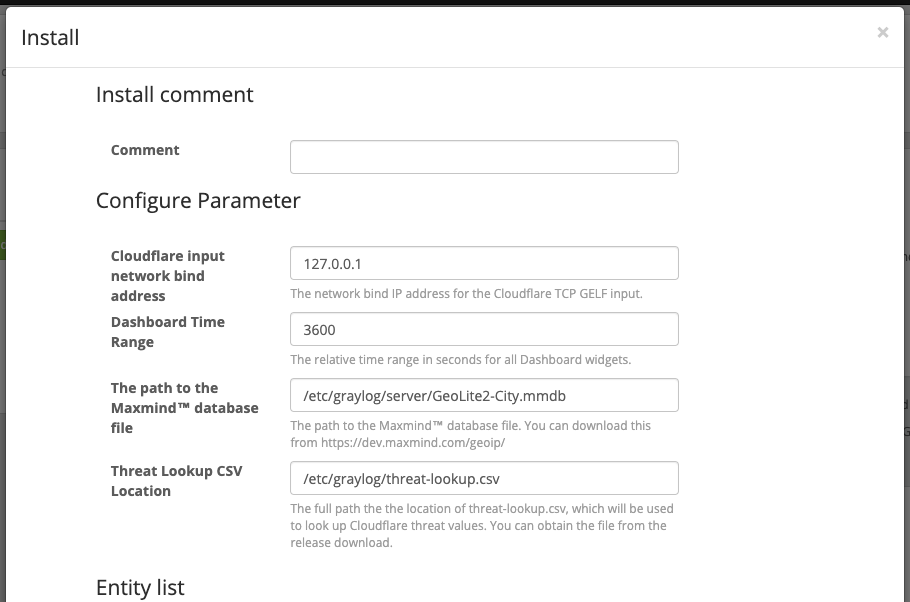Click the Configure Parameter section heading

click(x=197, y=200)
